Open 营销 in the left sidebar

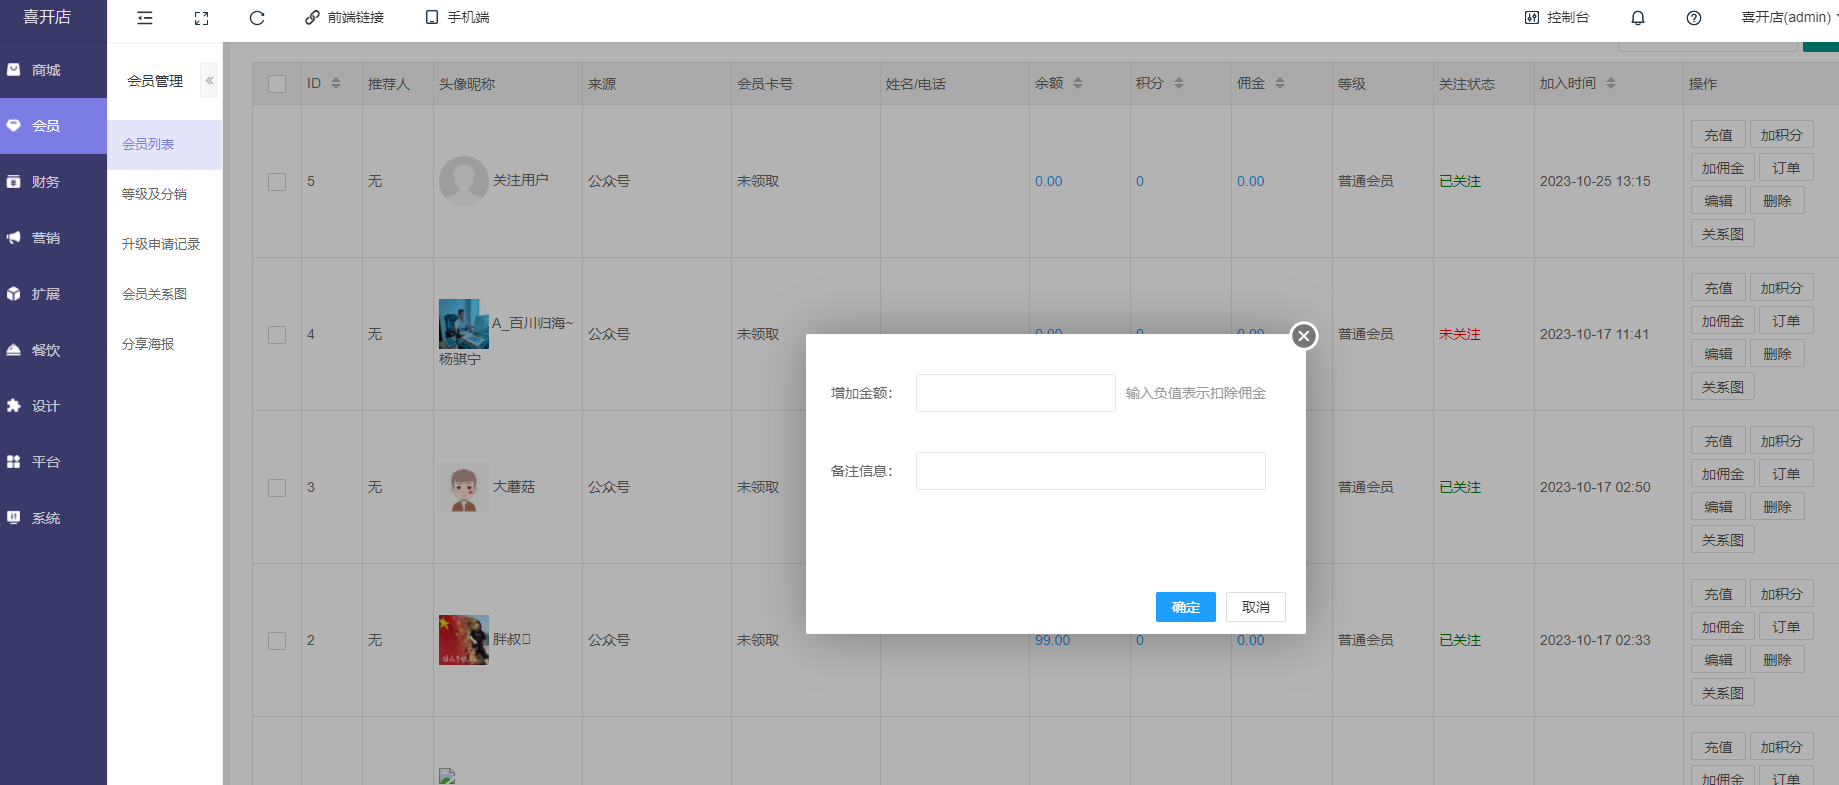point(53,238)
